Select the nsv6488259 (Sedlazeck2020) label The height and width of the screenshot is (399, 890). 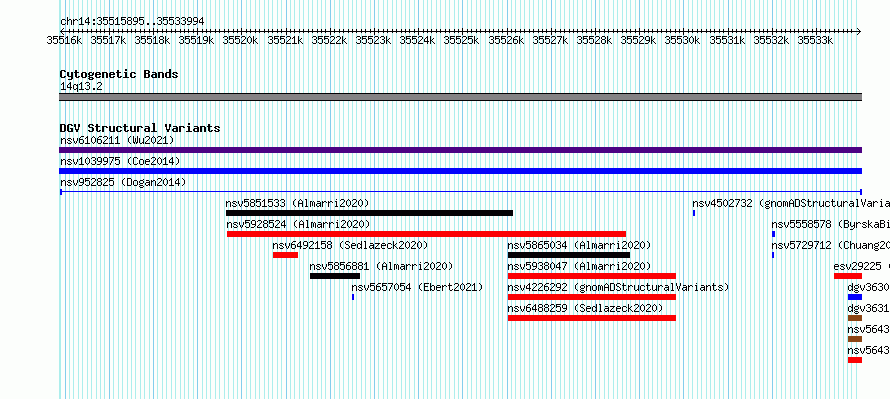pyautogui.click(x=585, y=308)
